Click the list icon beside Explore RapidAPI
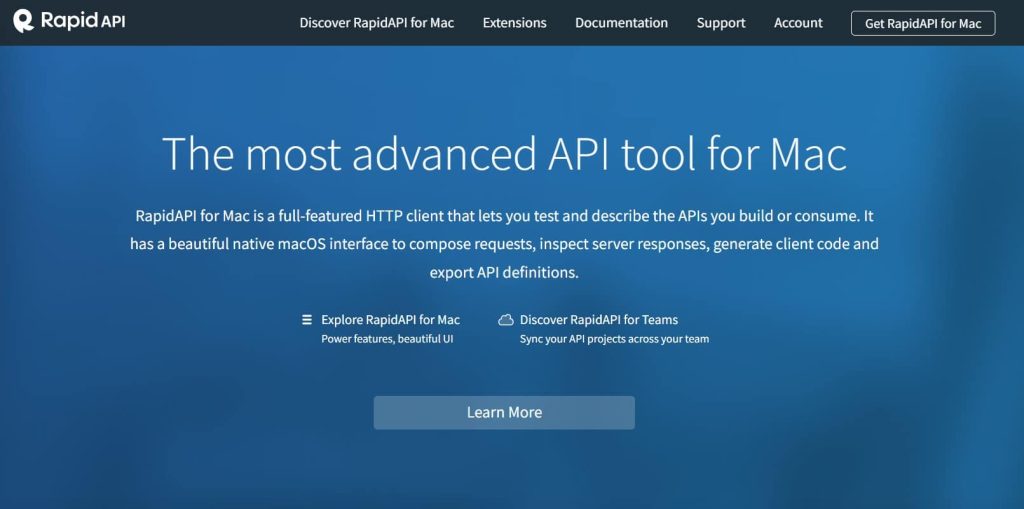 point(307,320)
